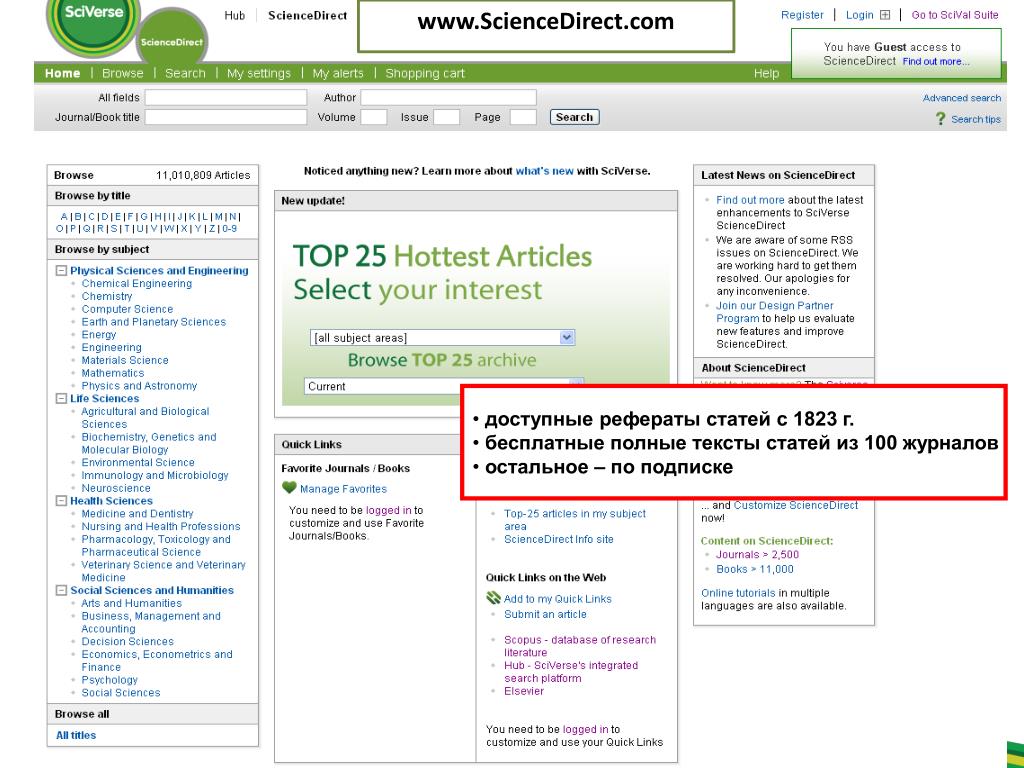Collapse Social Sciences and Humanities tree
Image resolution: width=1024 pixels, height=768 pixels.
pos(61,590)
